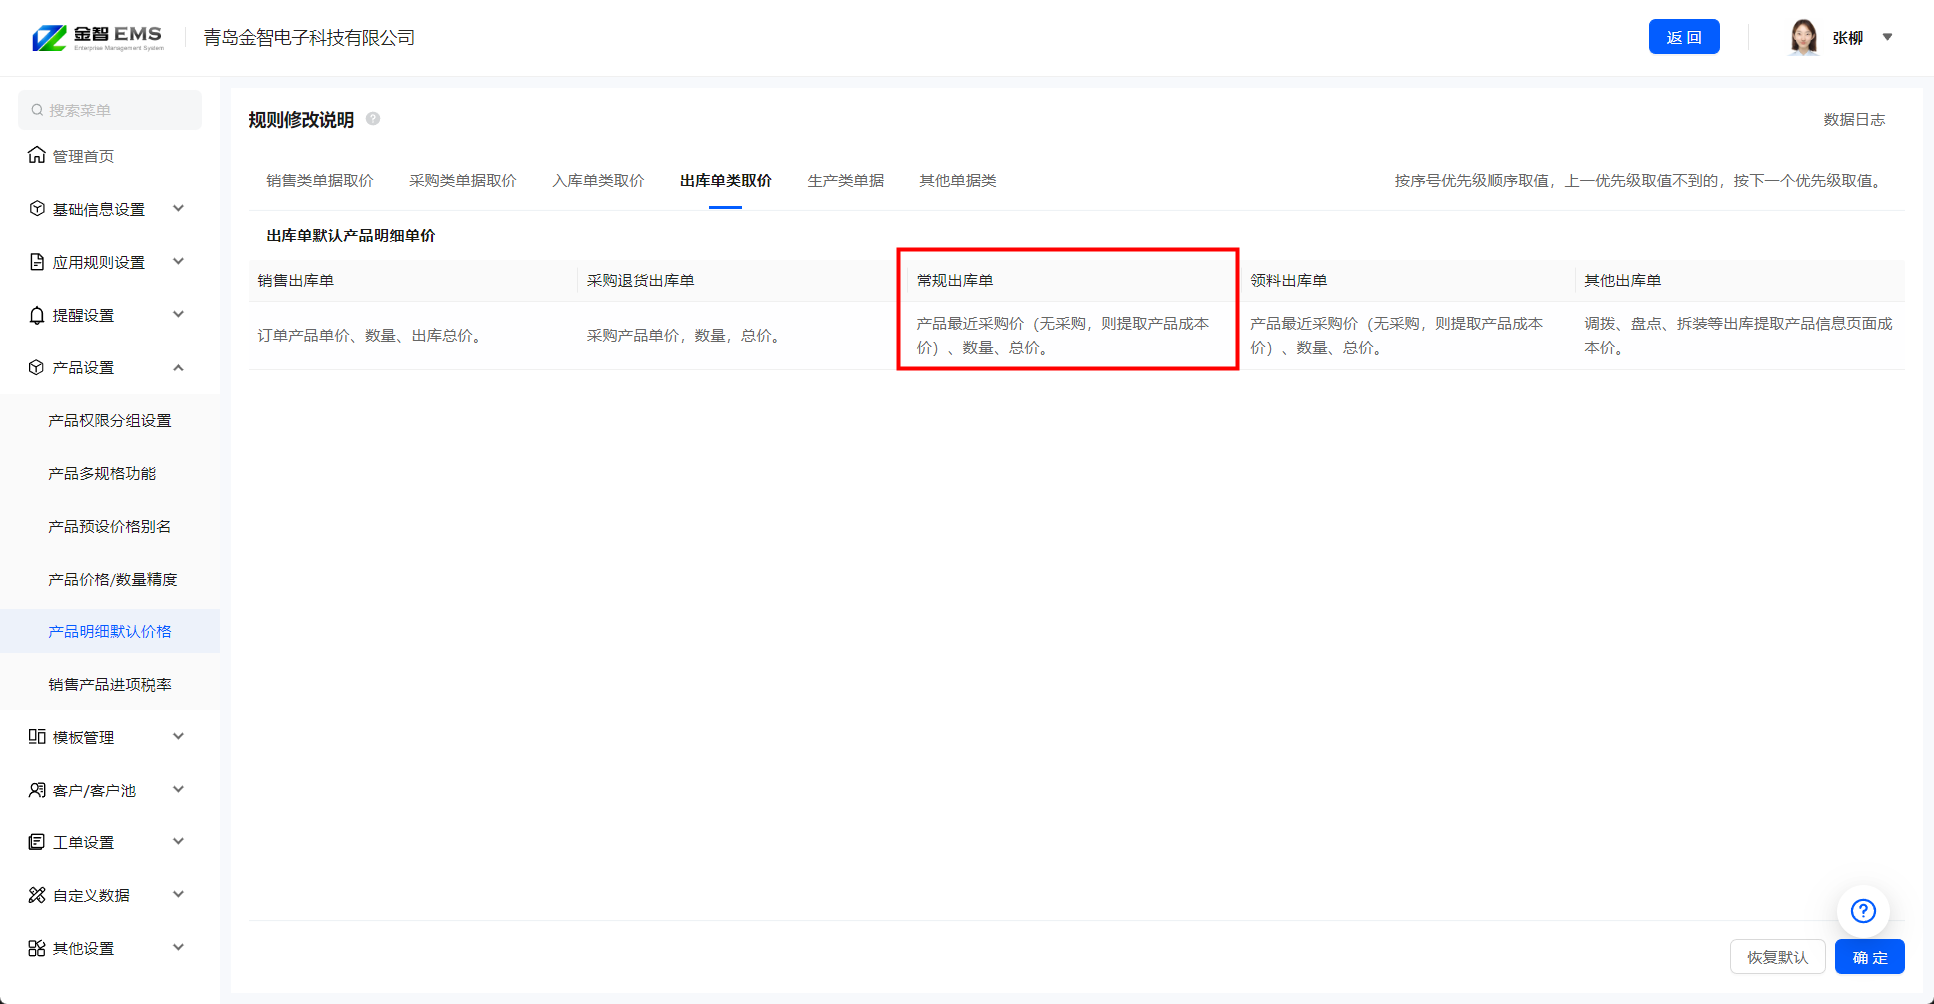Switch to the 销售类单据取价 tab
The width and height of the screenshot is (1934, 1004).
point(320,181)
